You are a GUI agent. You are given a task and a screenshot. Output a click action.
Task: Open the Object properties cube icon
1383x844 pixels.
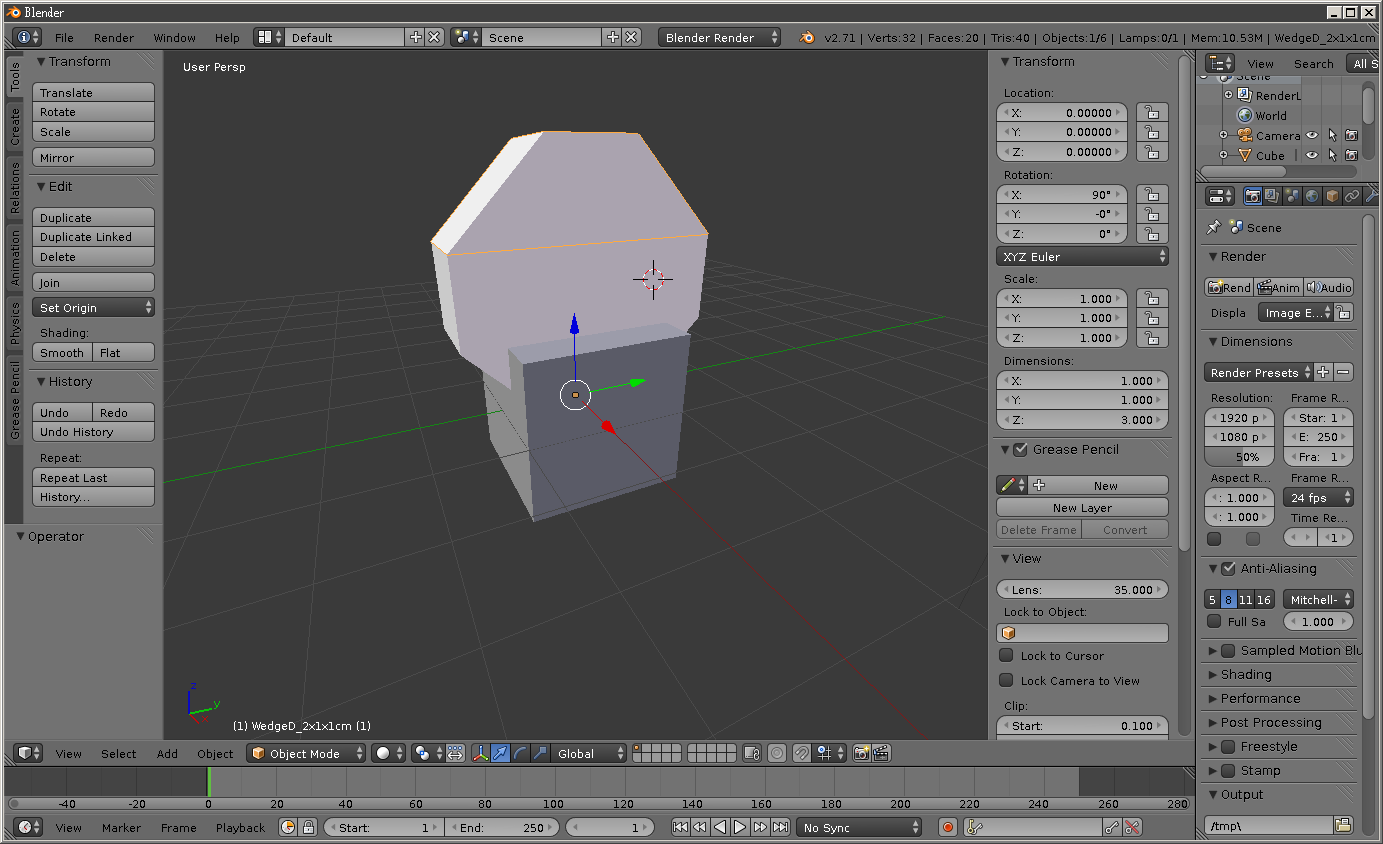[1332, 197]
